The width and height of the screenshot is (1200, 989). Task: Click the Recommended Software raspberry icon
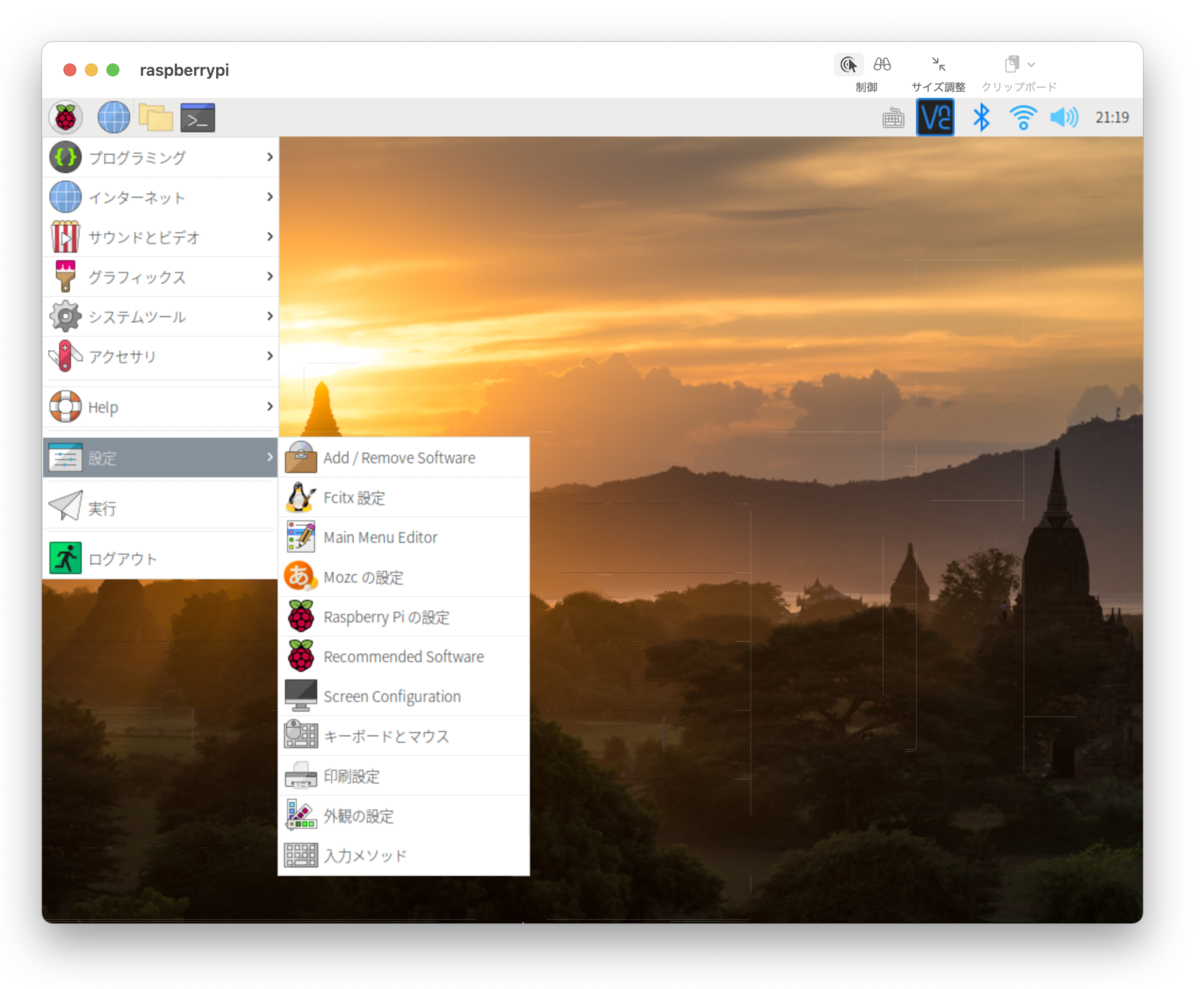pos(301,657)
